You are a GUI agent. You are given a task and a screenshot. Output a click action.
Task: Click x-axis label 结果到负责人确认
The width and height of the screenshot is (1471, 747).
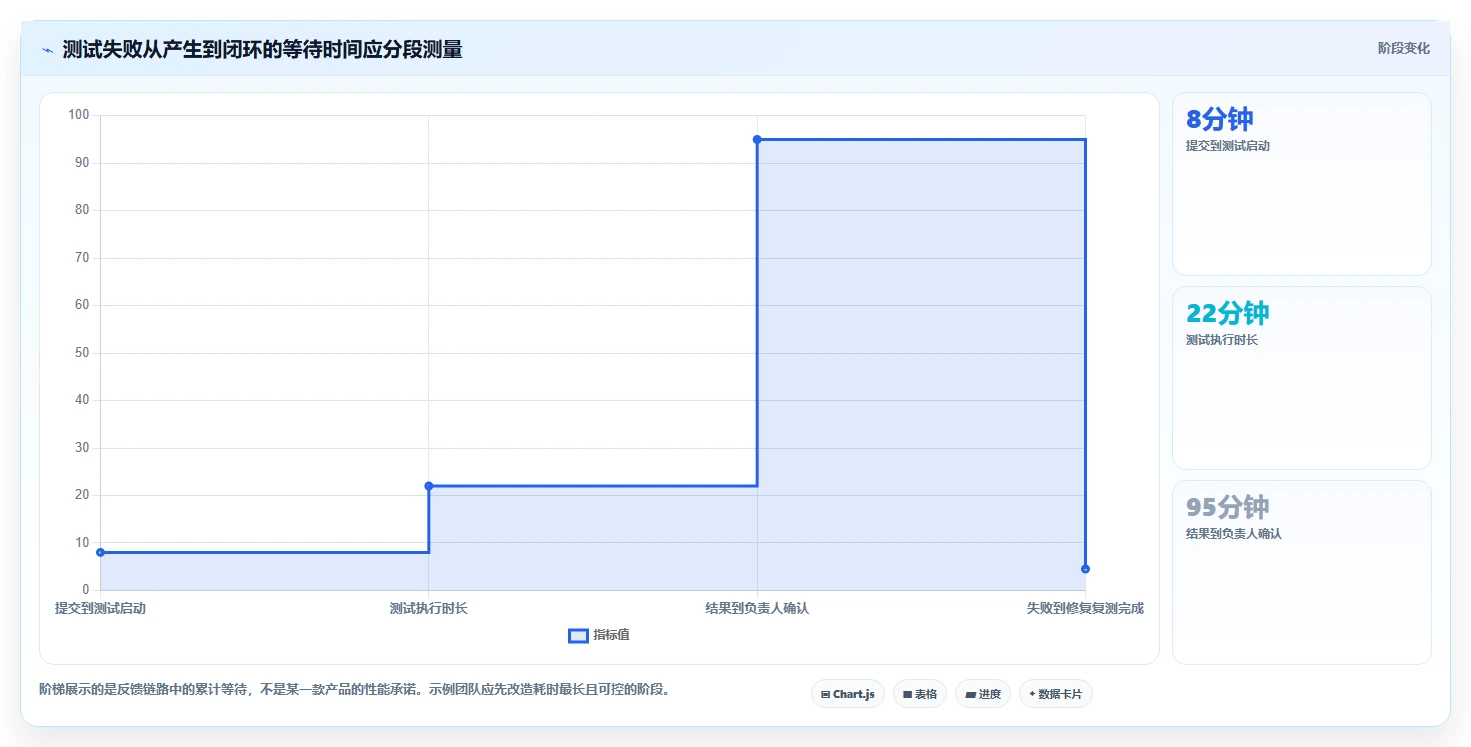coord(757,608)
